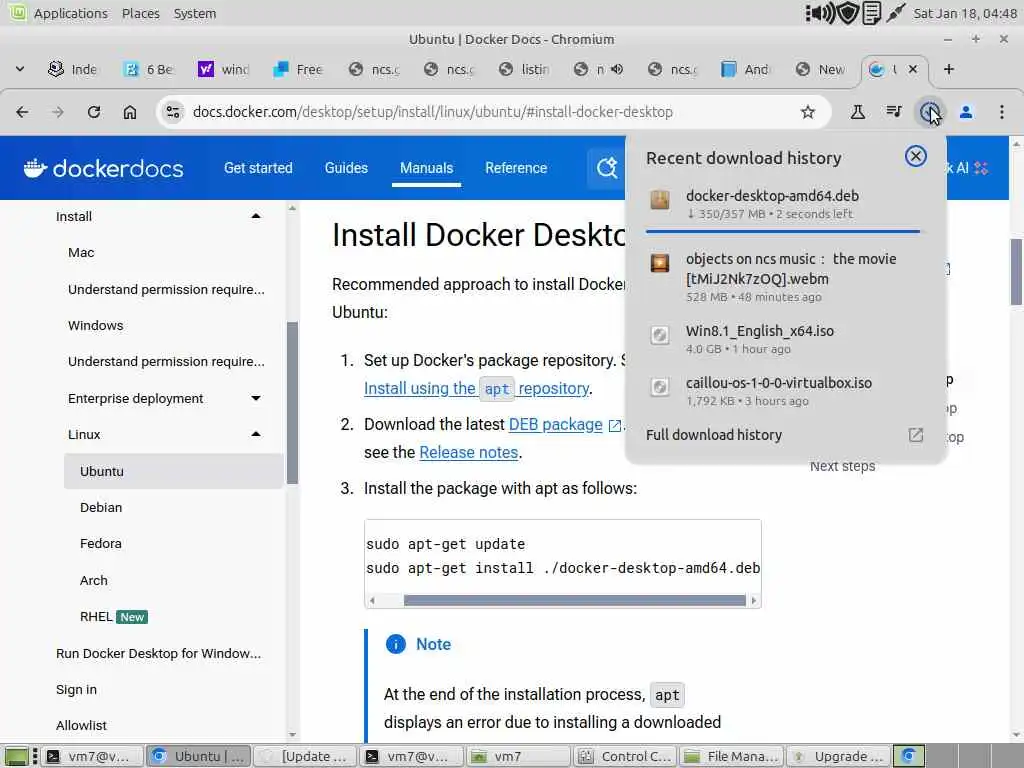Follow Install using the apt repository link

click(x=477, y=389)
